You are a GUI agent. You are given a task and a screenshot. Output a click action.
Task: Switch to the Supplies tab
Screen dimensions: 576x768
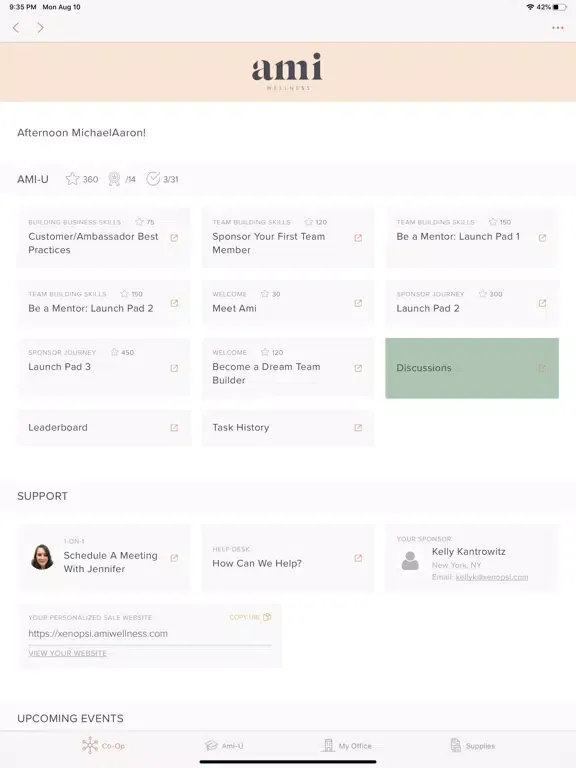click(472, 745)
